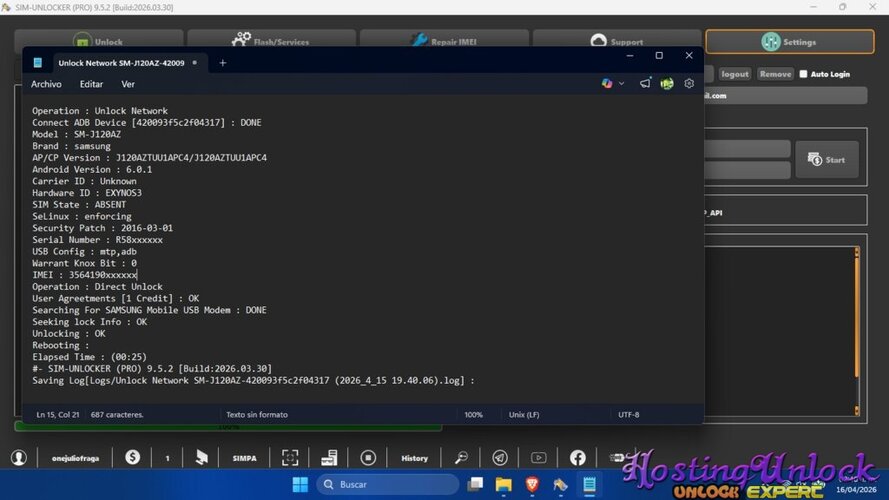Open Brave browser from the taskbar
Viewport: 889px width, 500px height.
[532, 485]
